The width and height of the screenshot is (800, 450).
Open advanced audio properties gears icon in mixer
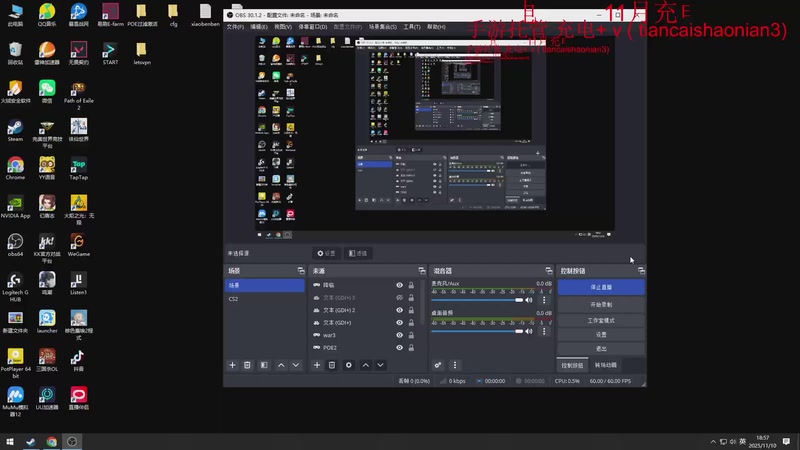pos(438,365)
